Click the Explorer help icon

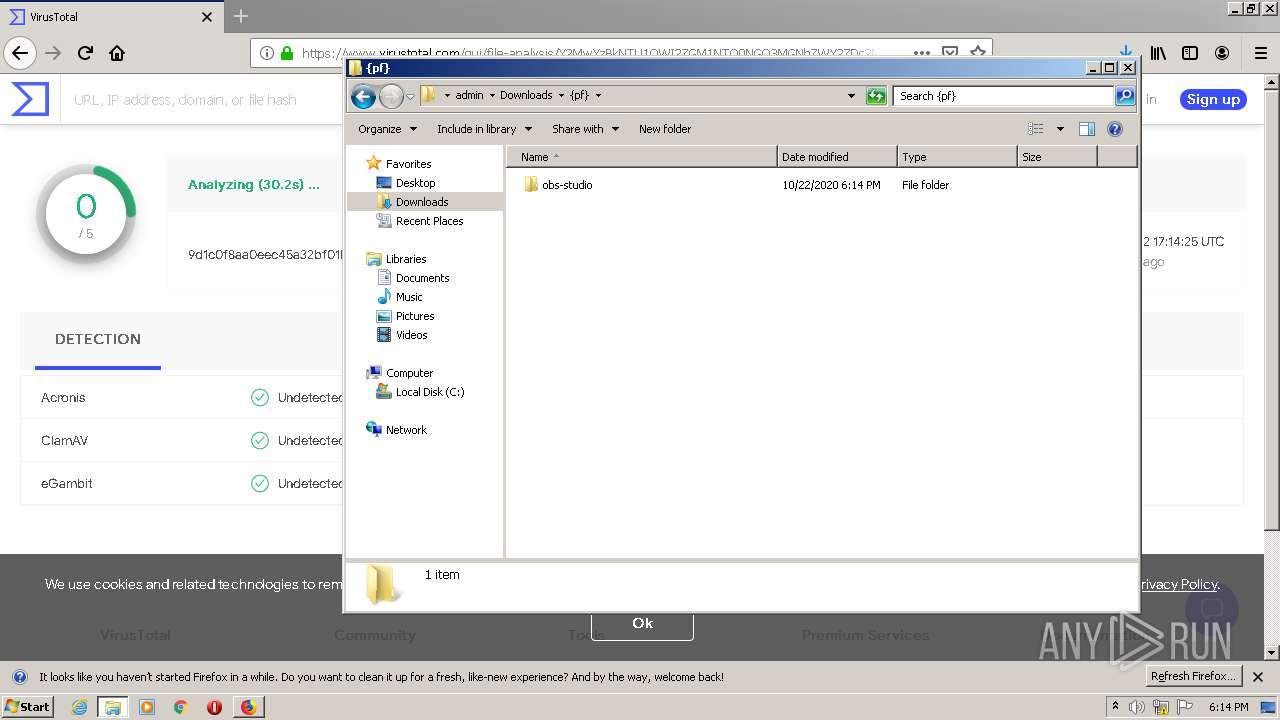(1115, 129)
